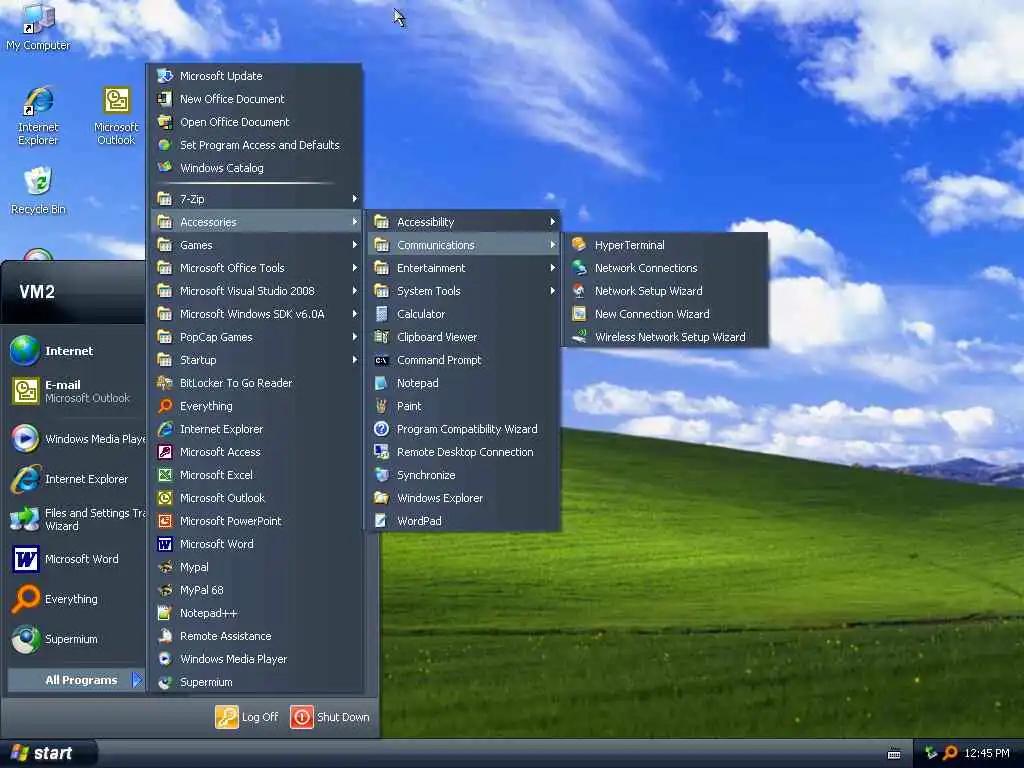The image size is (1024, 768).
Task: Launch the Clipboard Viewer icon
Action: [381, 337]
